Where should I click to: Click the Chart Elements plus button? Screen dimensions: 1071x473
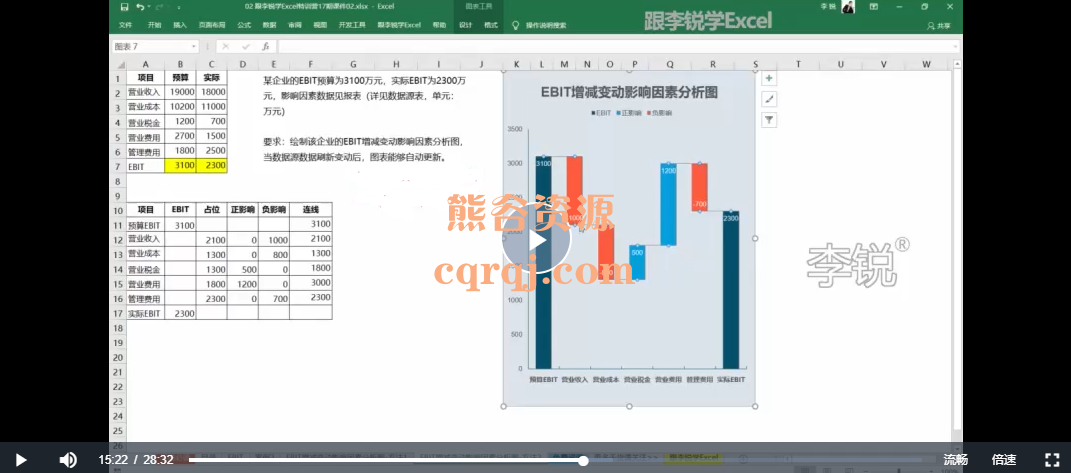pos(769,79)
